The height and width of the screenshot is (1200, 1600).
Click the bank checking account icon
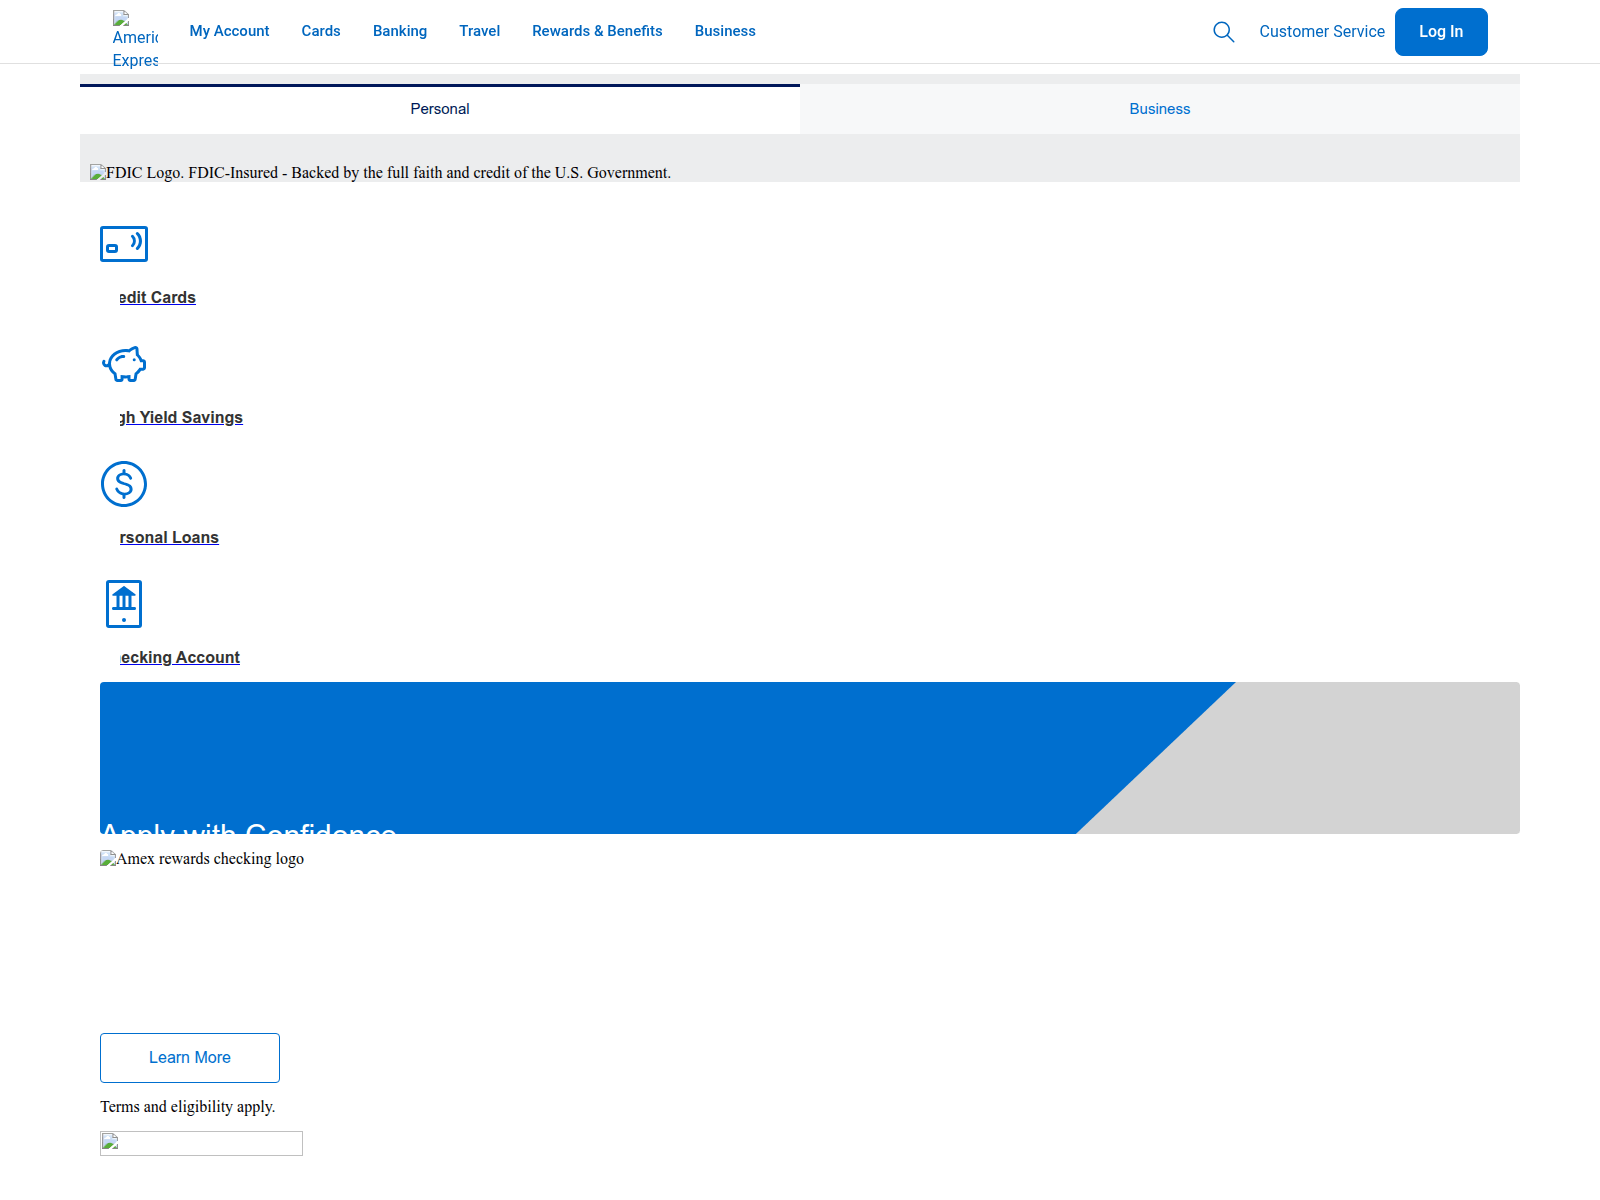tap(124, 604)
